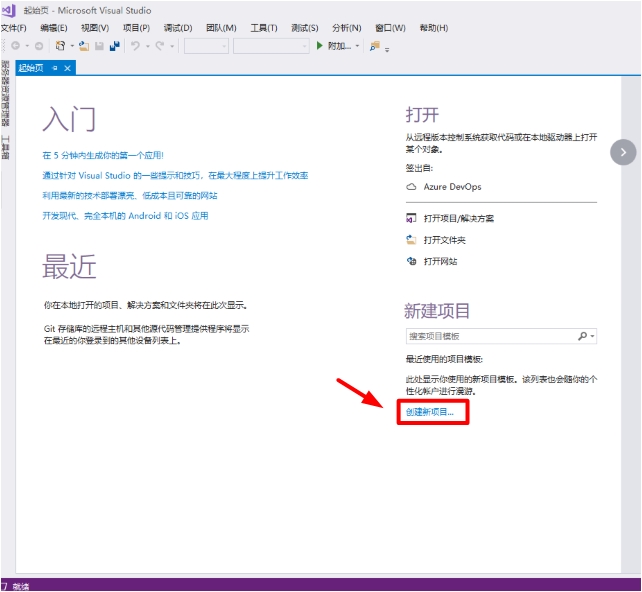Click the search magnifier in template box
The height and width of the screenshot is (592, 642).
[x=582, y=336]
